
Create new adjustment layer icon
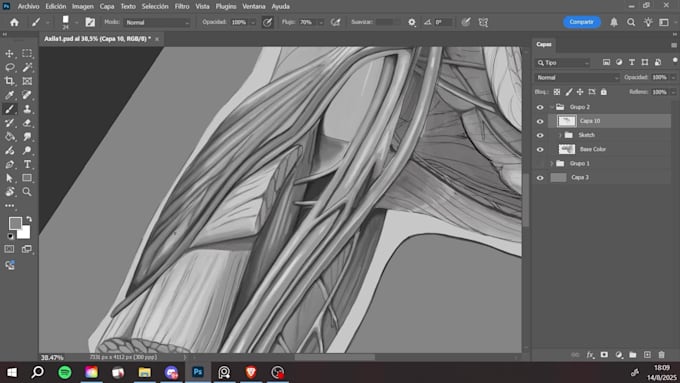click(619, 355)
